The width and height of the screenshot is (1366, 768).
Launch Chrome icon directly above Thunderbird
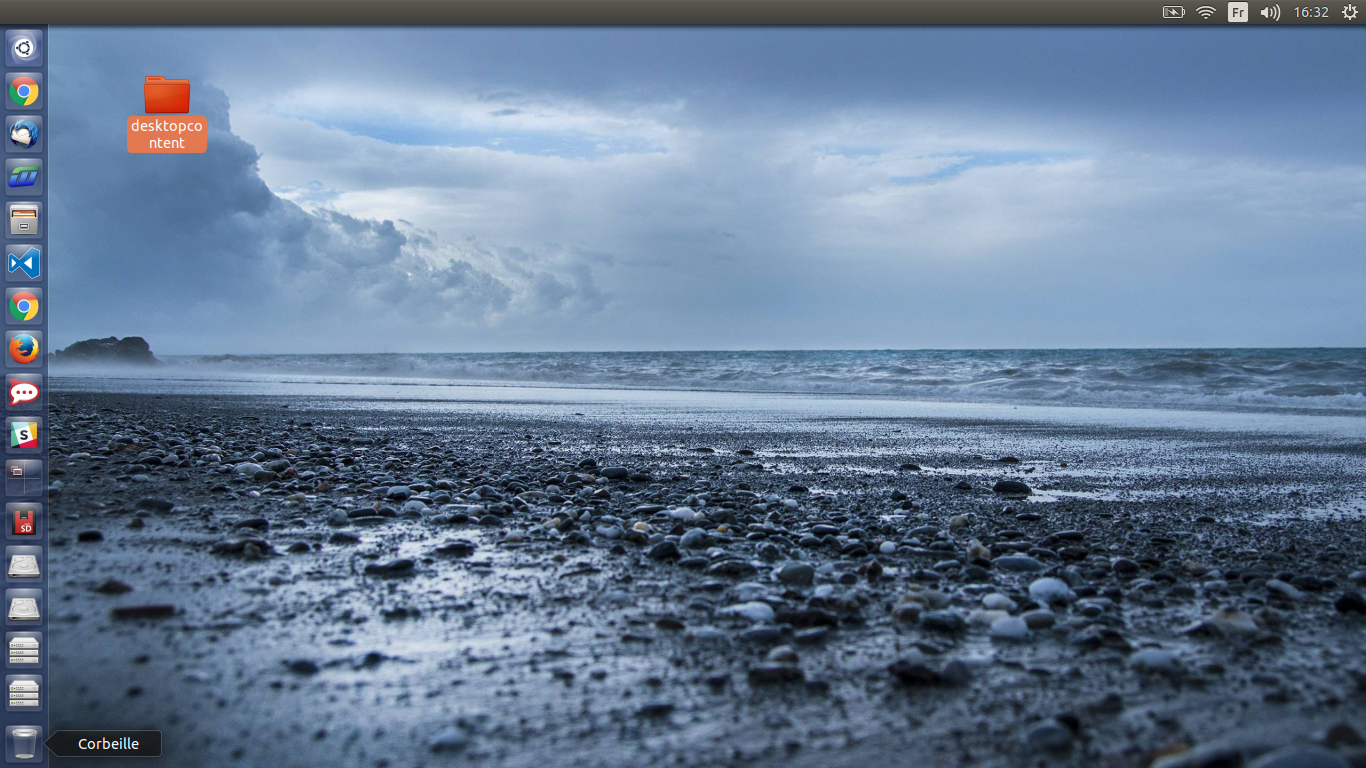point(24,92)
